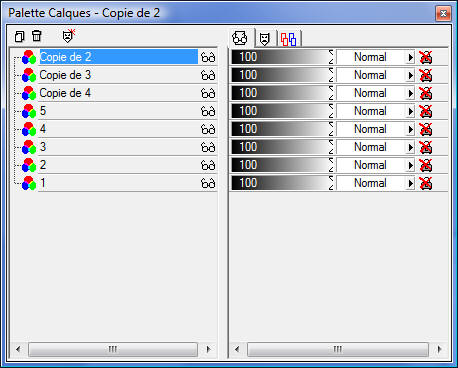Viewport: 458px width, 368px height.
Task: Toggle visibility glasses of Copie de 3
Action: pyautogui.click(x=208, y=75)
